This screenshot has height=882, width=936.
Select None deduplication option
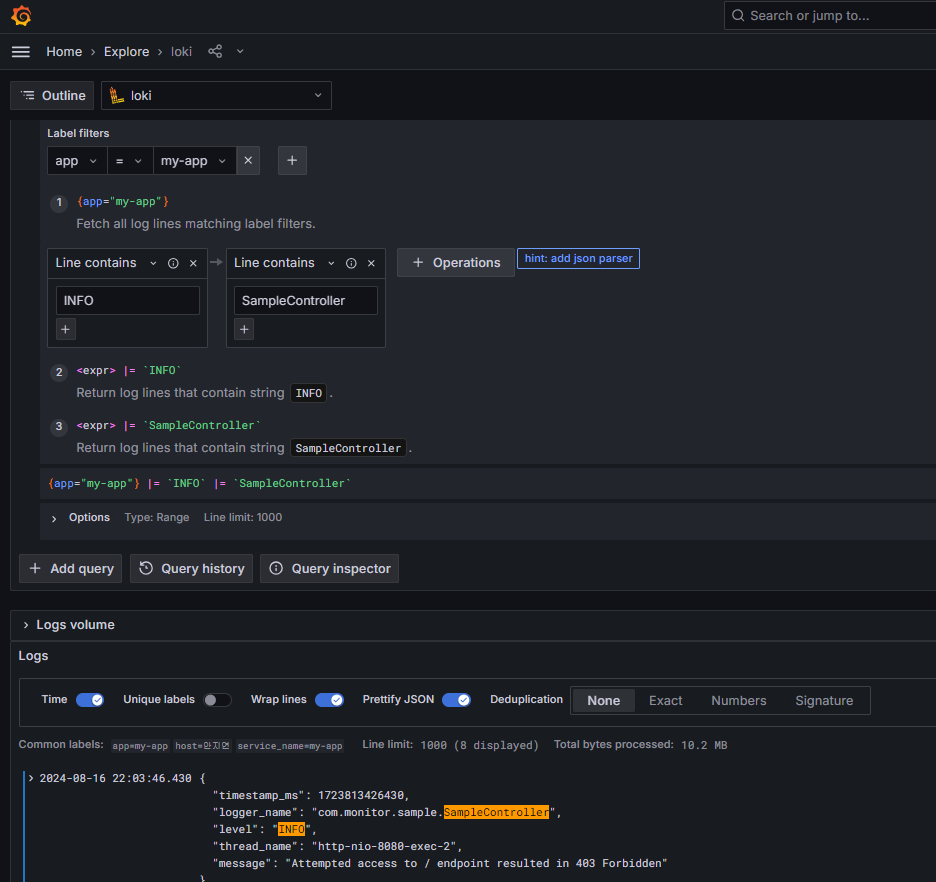coord(604,701)
